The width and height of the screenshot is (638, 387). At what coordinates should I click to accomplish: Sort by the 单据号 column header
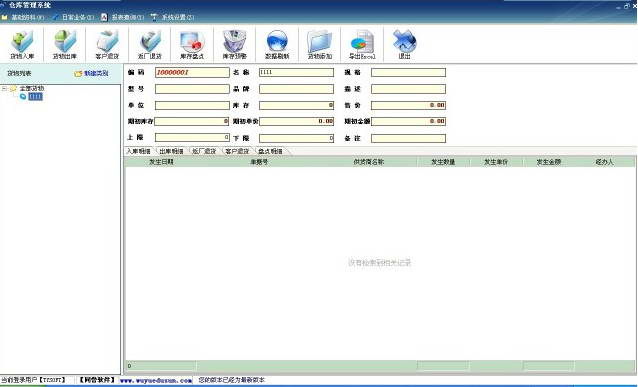(x=258, y=162)
